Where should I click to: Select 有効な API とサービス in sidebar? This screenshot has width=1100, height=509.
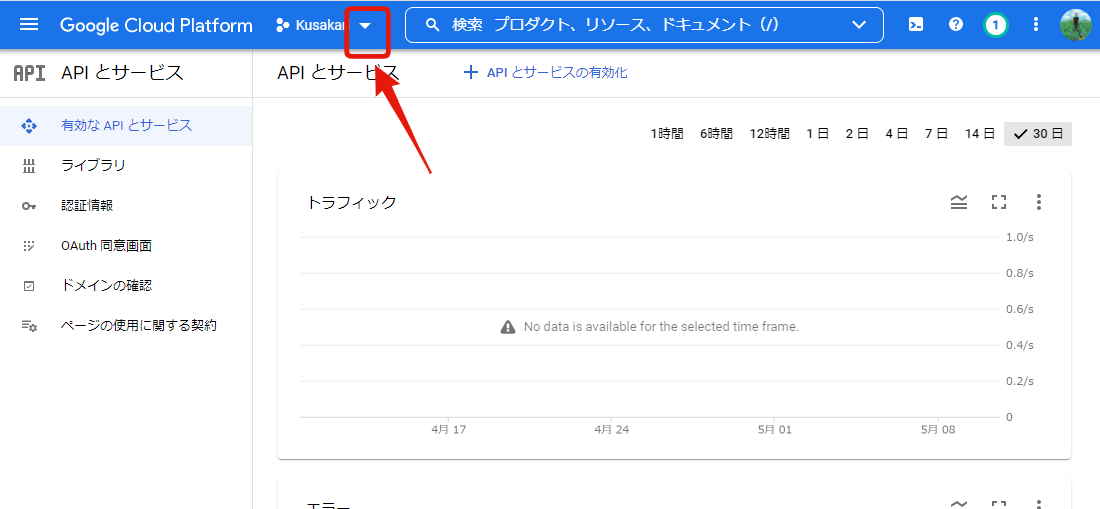click(126, 126)
